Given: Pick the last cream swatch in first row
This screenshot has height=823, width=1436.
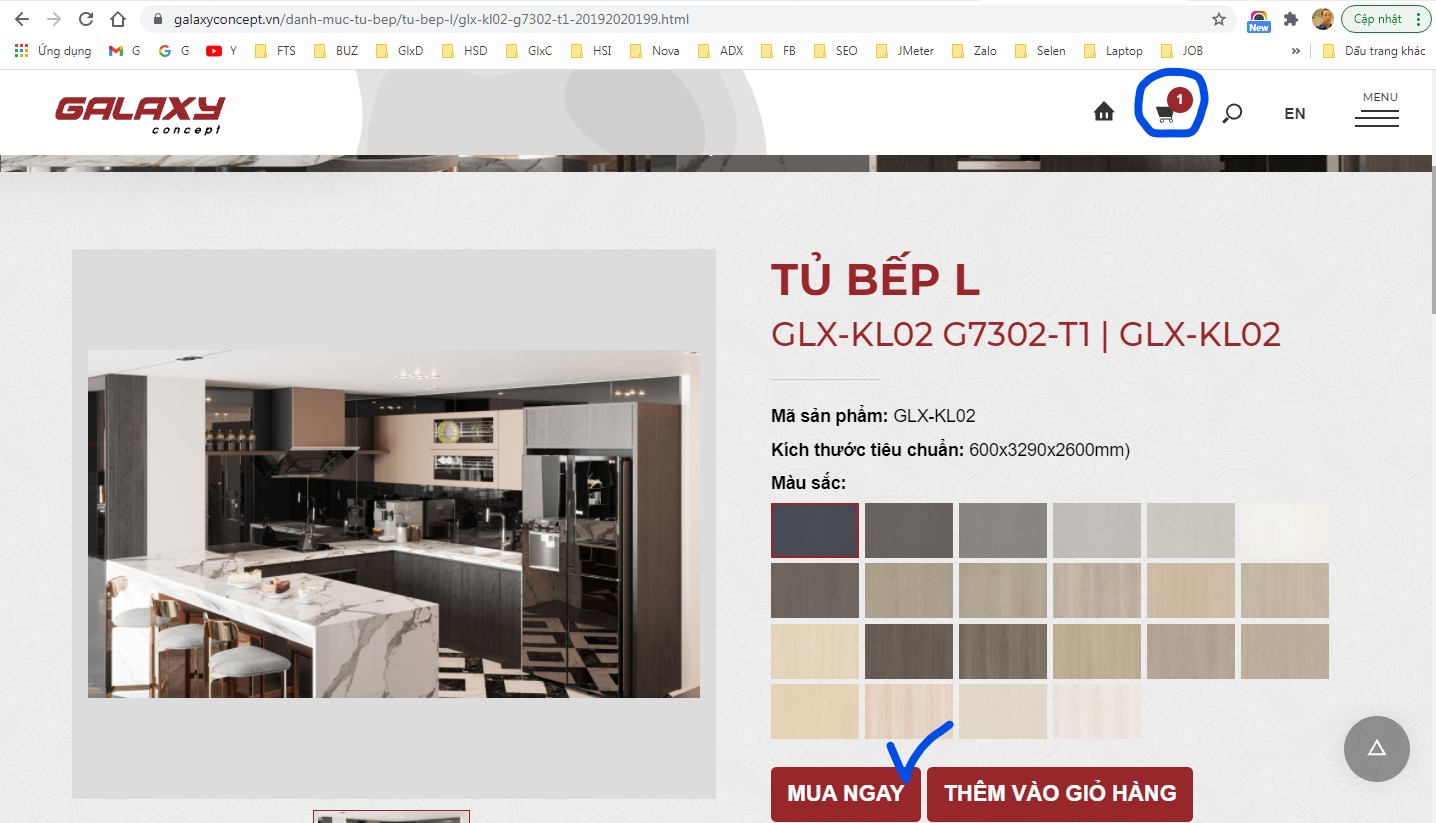Looking at the screenshot, I should [x=1284, y=530].
